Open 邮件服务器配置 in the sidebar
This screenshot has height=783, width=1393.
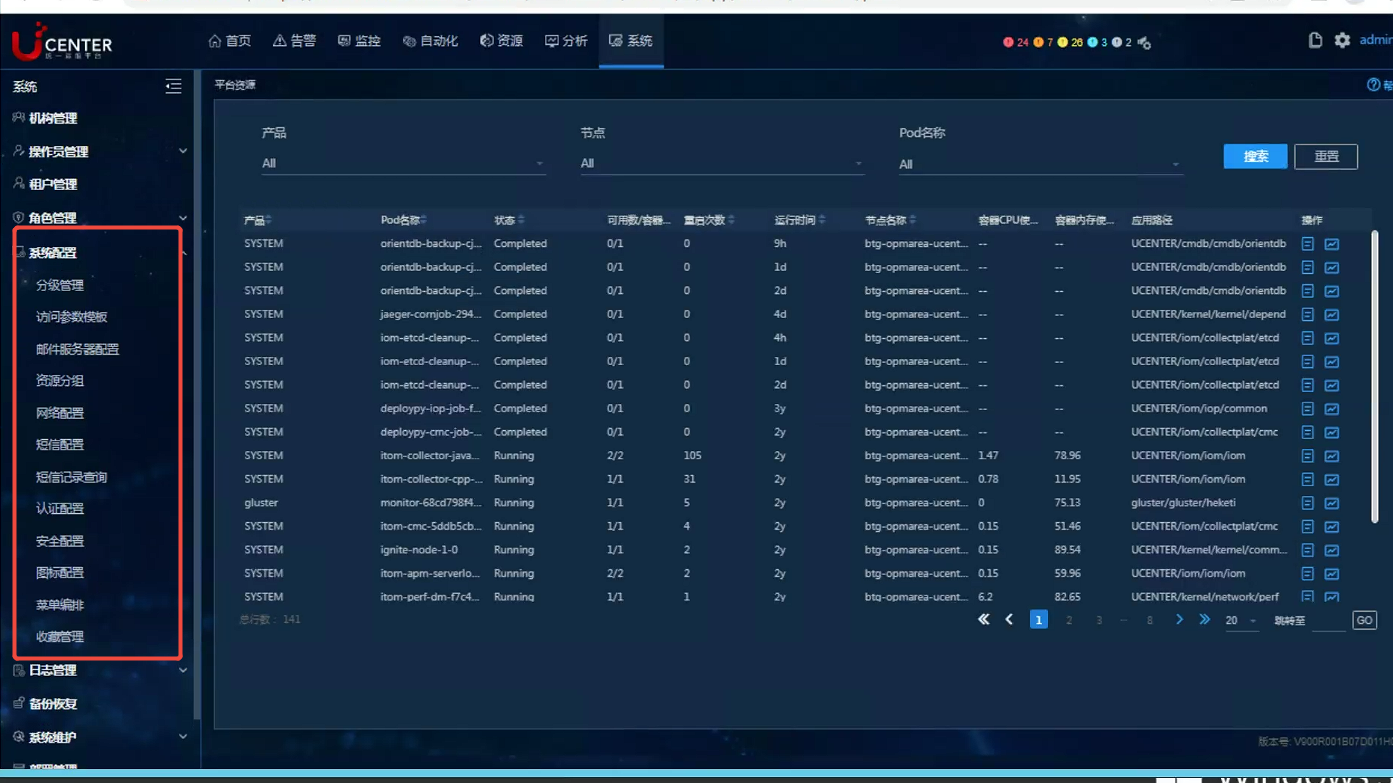click(x=77, y=350)
